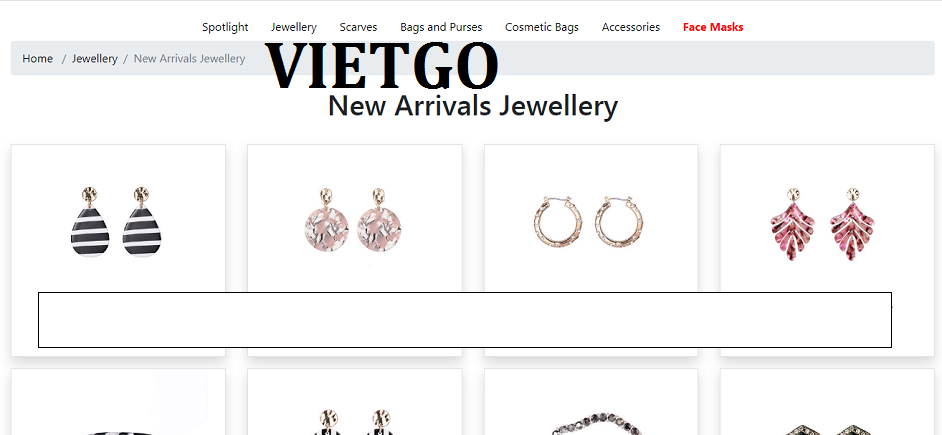This screenshot has height=435, width=942.
Task: Open the first product card in second row
Action: click(118, 402)
